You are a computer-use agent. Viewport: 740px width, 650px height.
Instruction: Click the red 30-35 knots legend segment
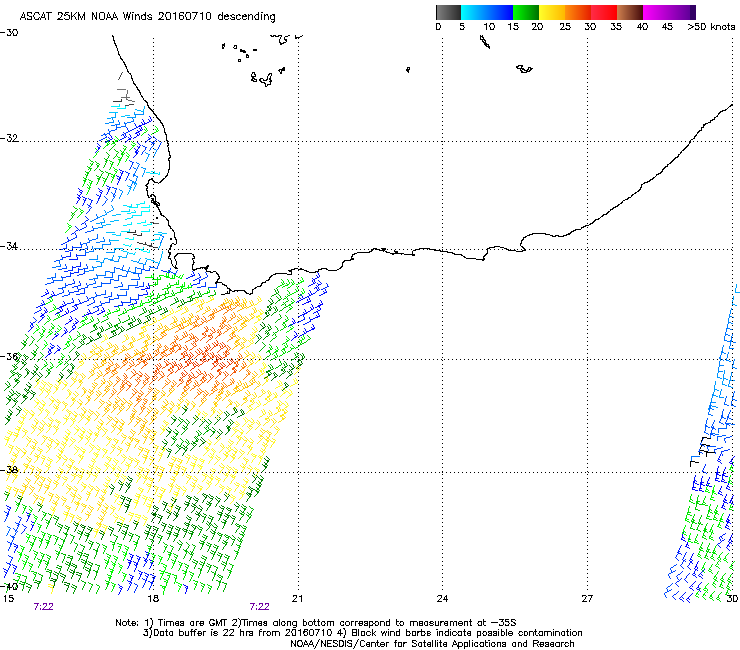pos(604,12)
